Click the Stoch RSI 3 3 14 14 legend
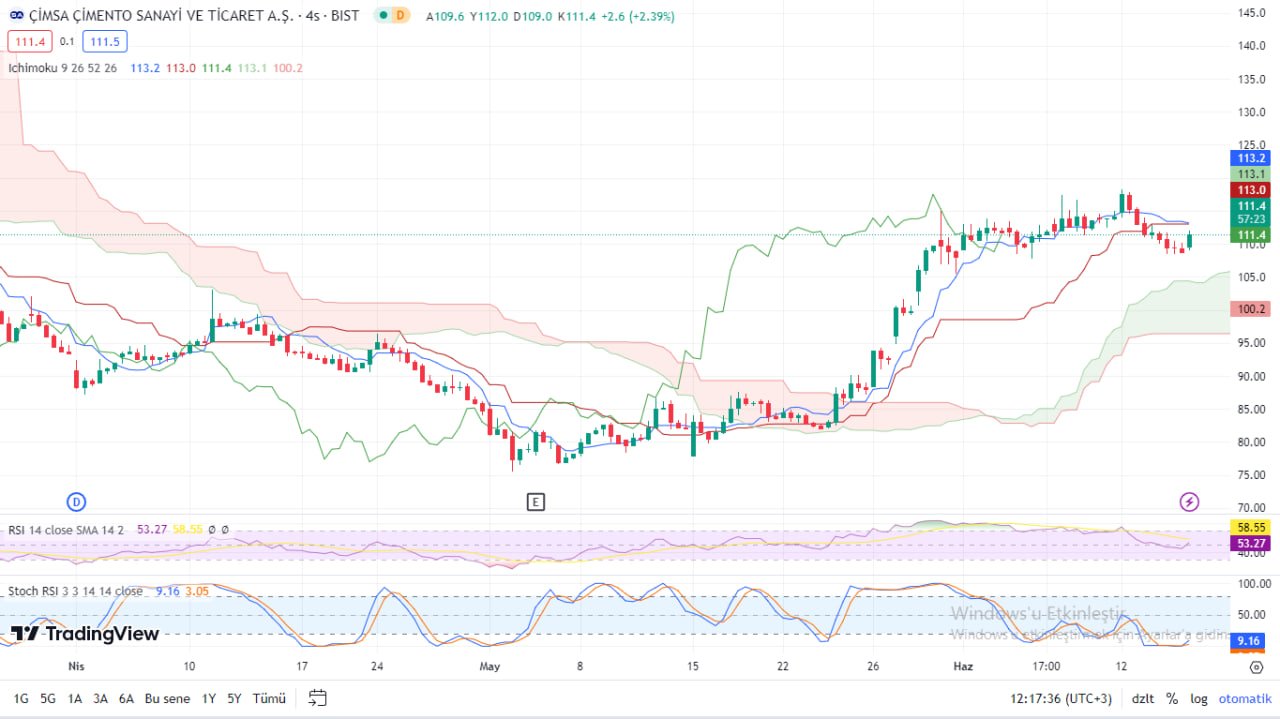1280x719 pixels. click(75, 591)
